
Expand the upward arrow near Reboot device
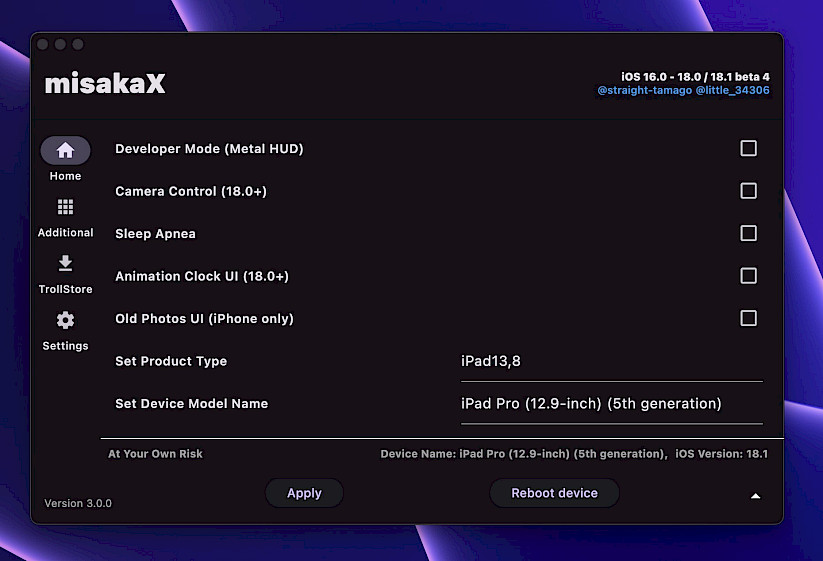755,496
